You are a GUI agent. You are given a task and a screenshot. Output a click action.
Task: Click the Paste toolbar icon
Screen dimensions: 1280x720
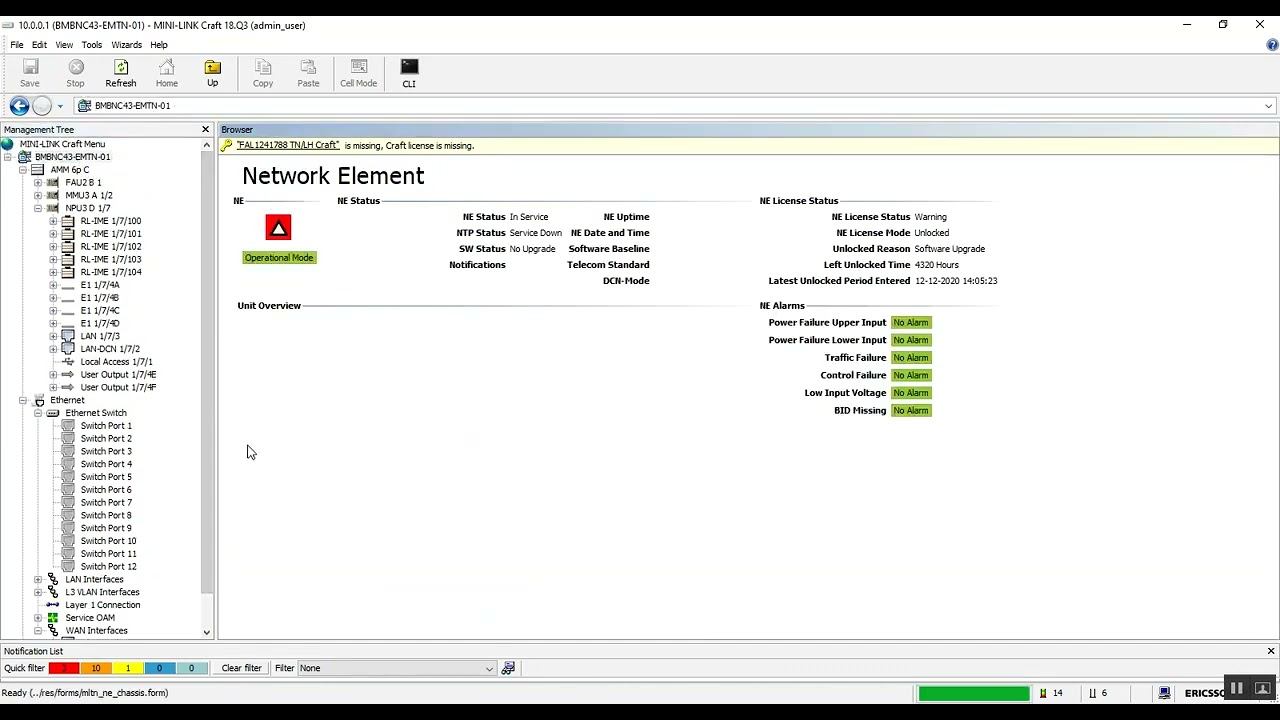(x=308, y=73)
